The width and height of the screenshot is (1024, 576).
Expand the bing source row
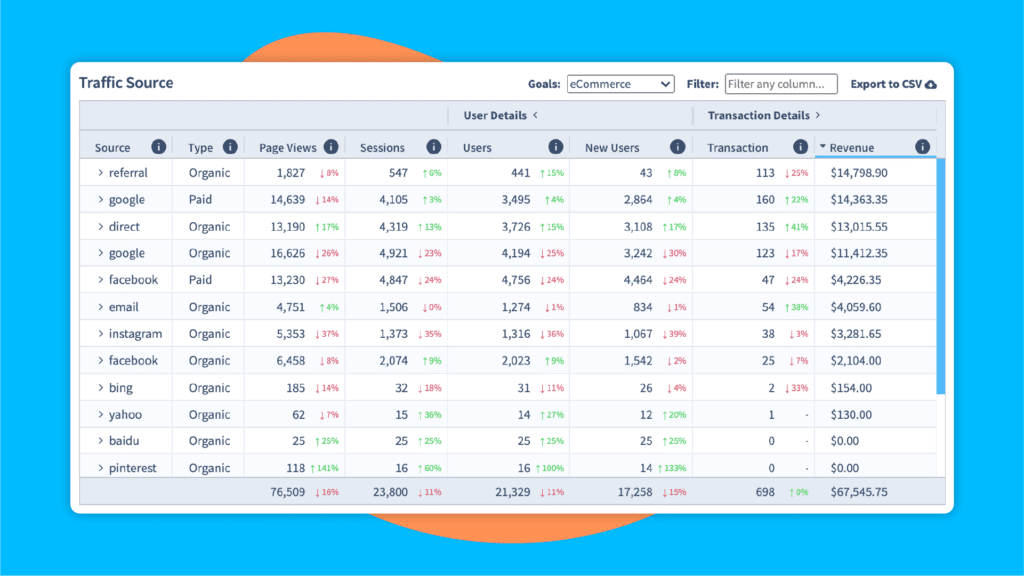[x=101, y=388]
